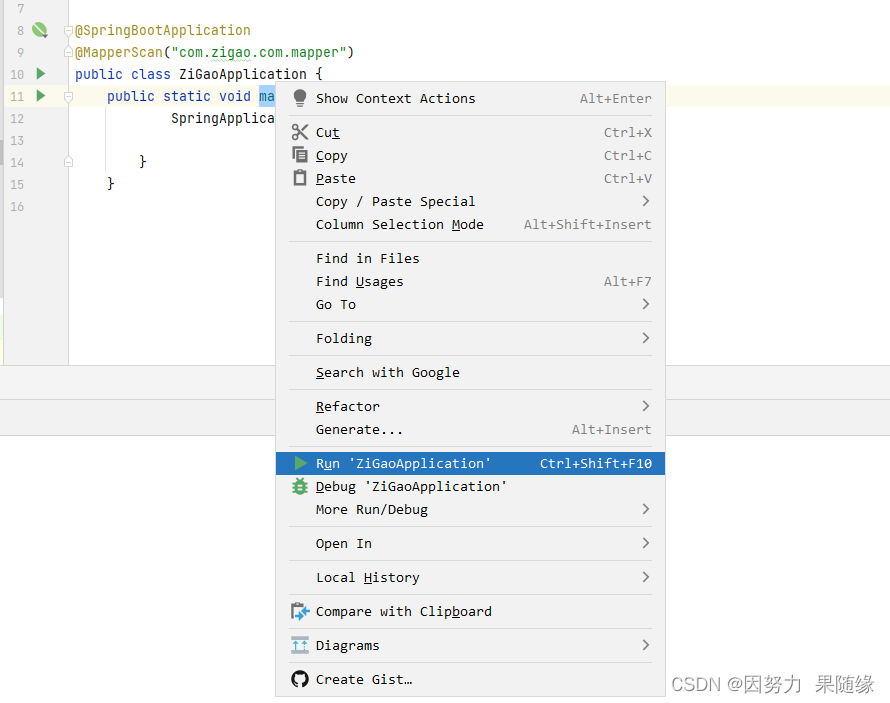This screenshot has height=703, width=890.
Task: Click the Paste clipboard icon
Action: click(x=300, y=178)
